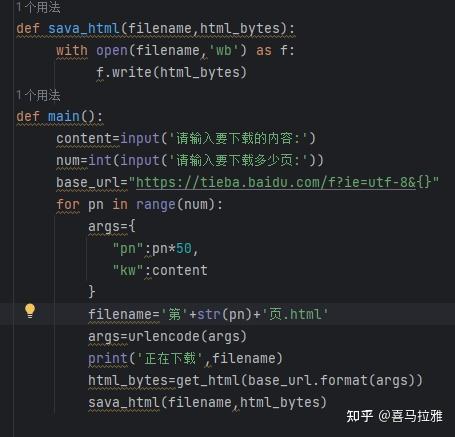Click the sava_html(filename,html_bytes) call at bottom
Image resolution: width=455 pixels, height=437 pixels.
207,402
